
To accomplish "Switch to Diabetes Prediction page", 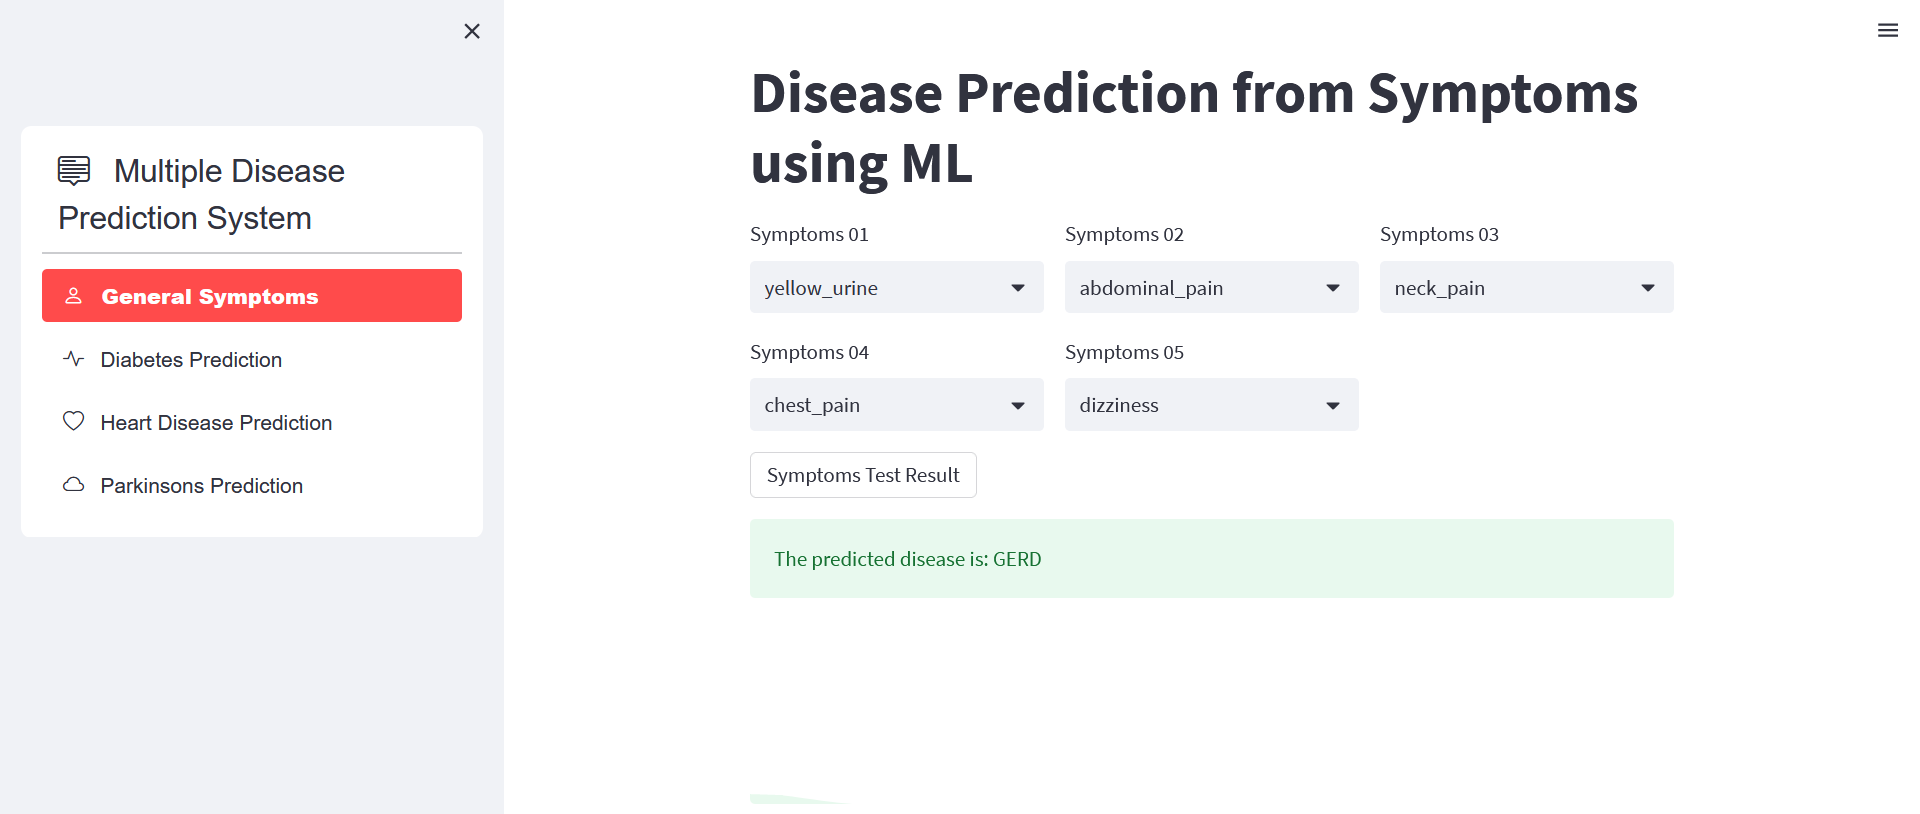I will coord(191,360).
